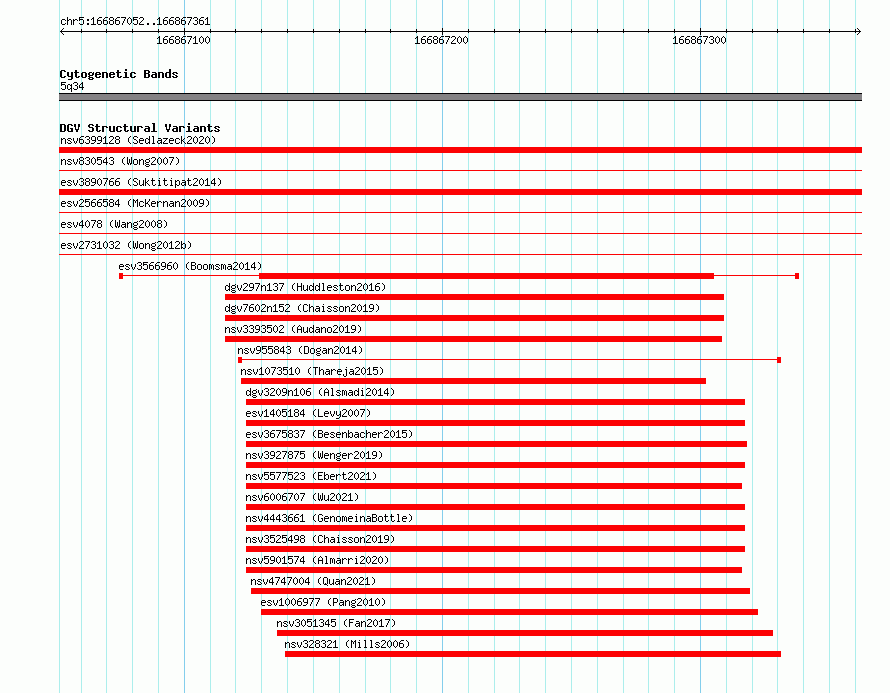Select the 5q34 band label
Screen dimensions: 890x693
(x=72, y=86)
